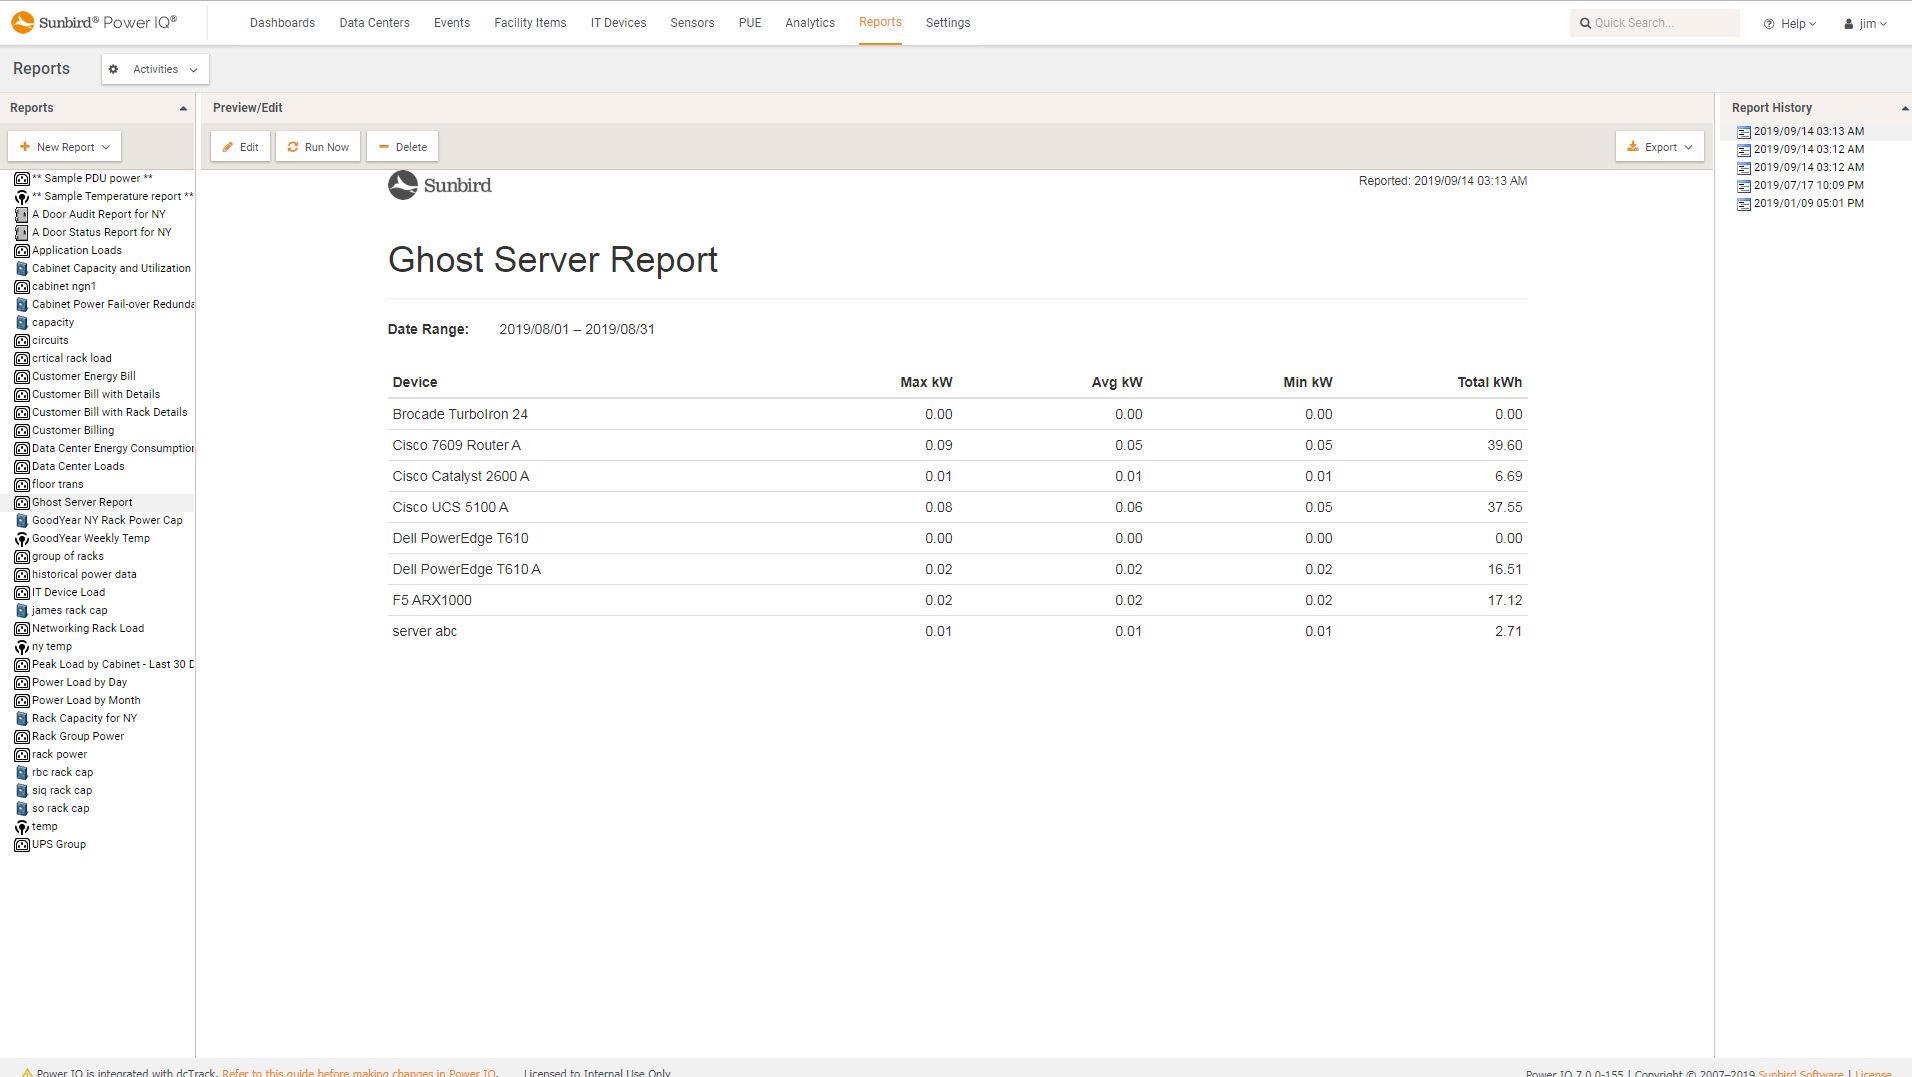Collapse the Report History panel
This screenshot has height=1077, width=1912.
pos(1903,108)
